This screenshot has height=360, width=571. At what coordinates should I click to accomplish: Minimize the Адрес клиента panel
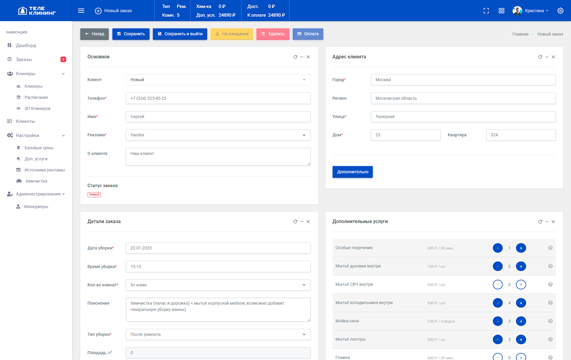pos(547,57)
